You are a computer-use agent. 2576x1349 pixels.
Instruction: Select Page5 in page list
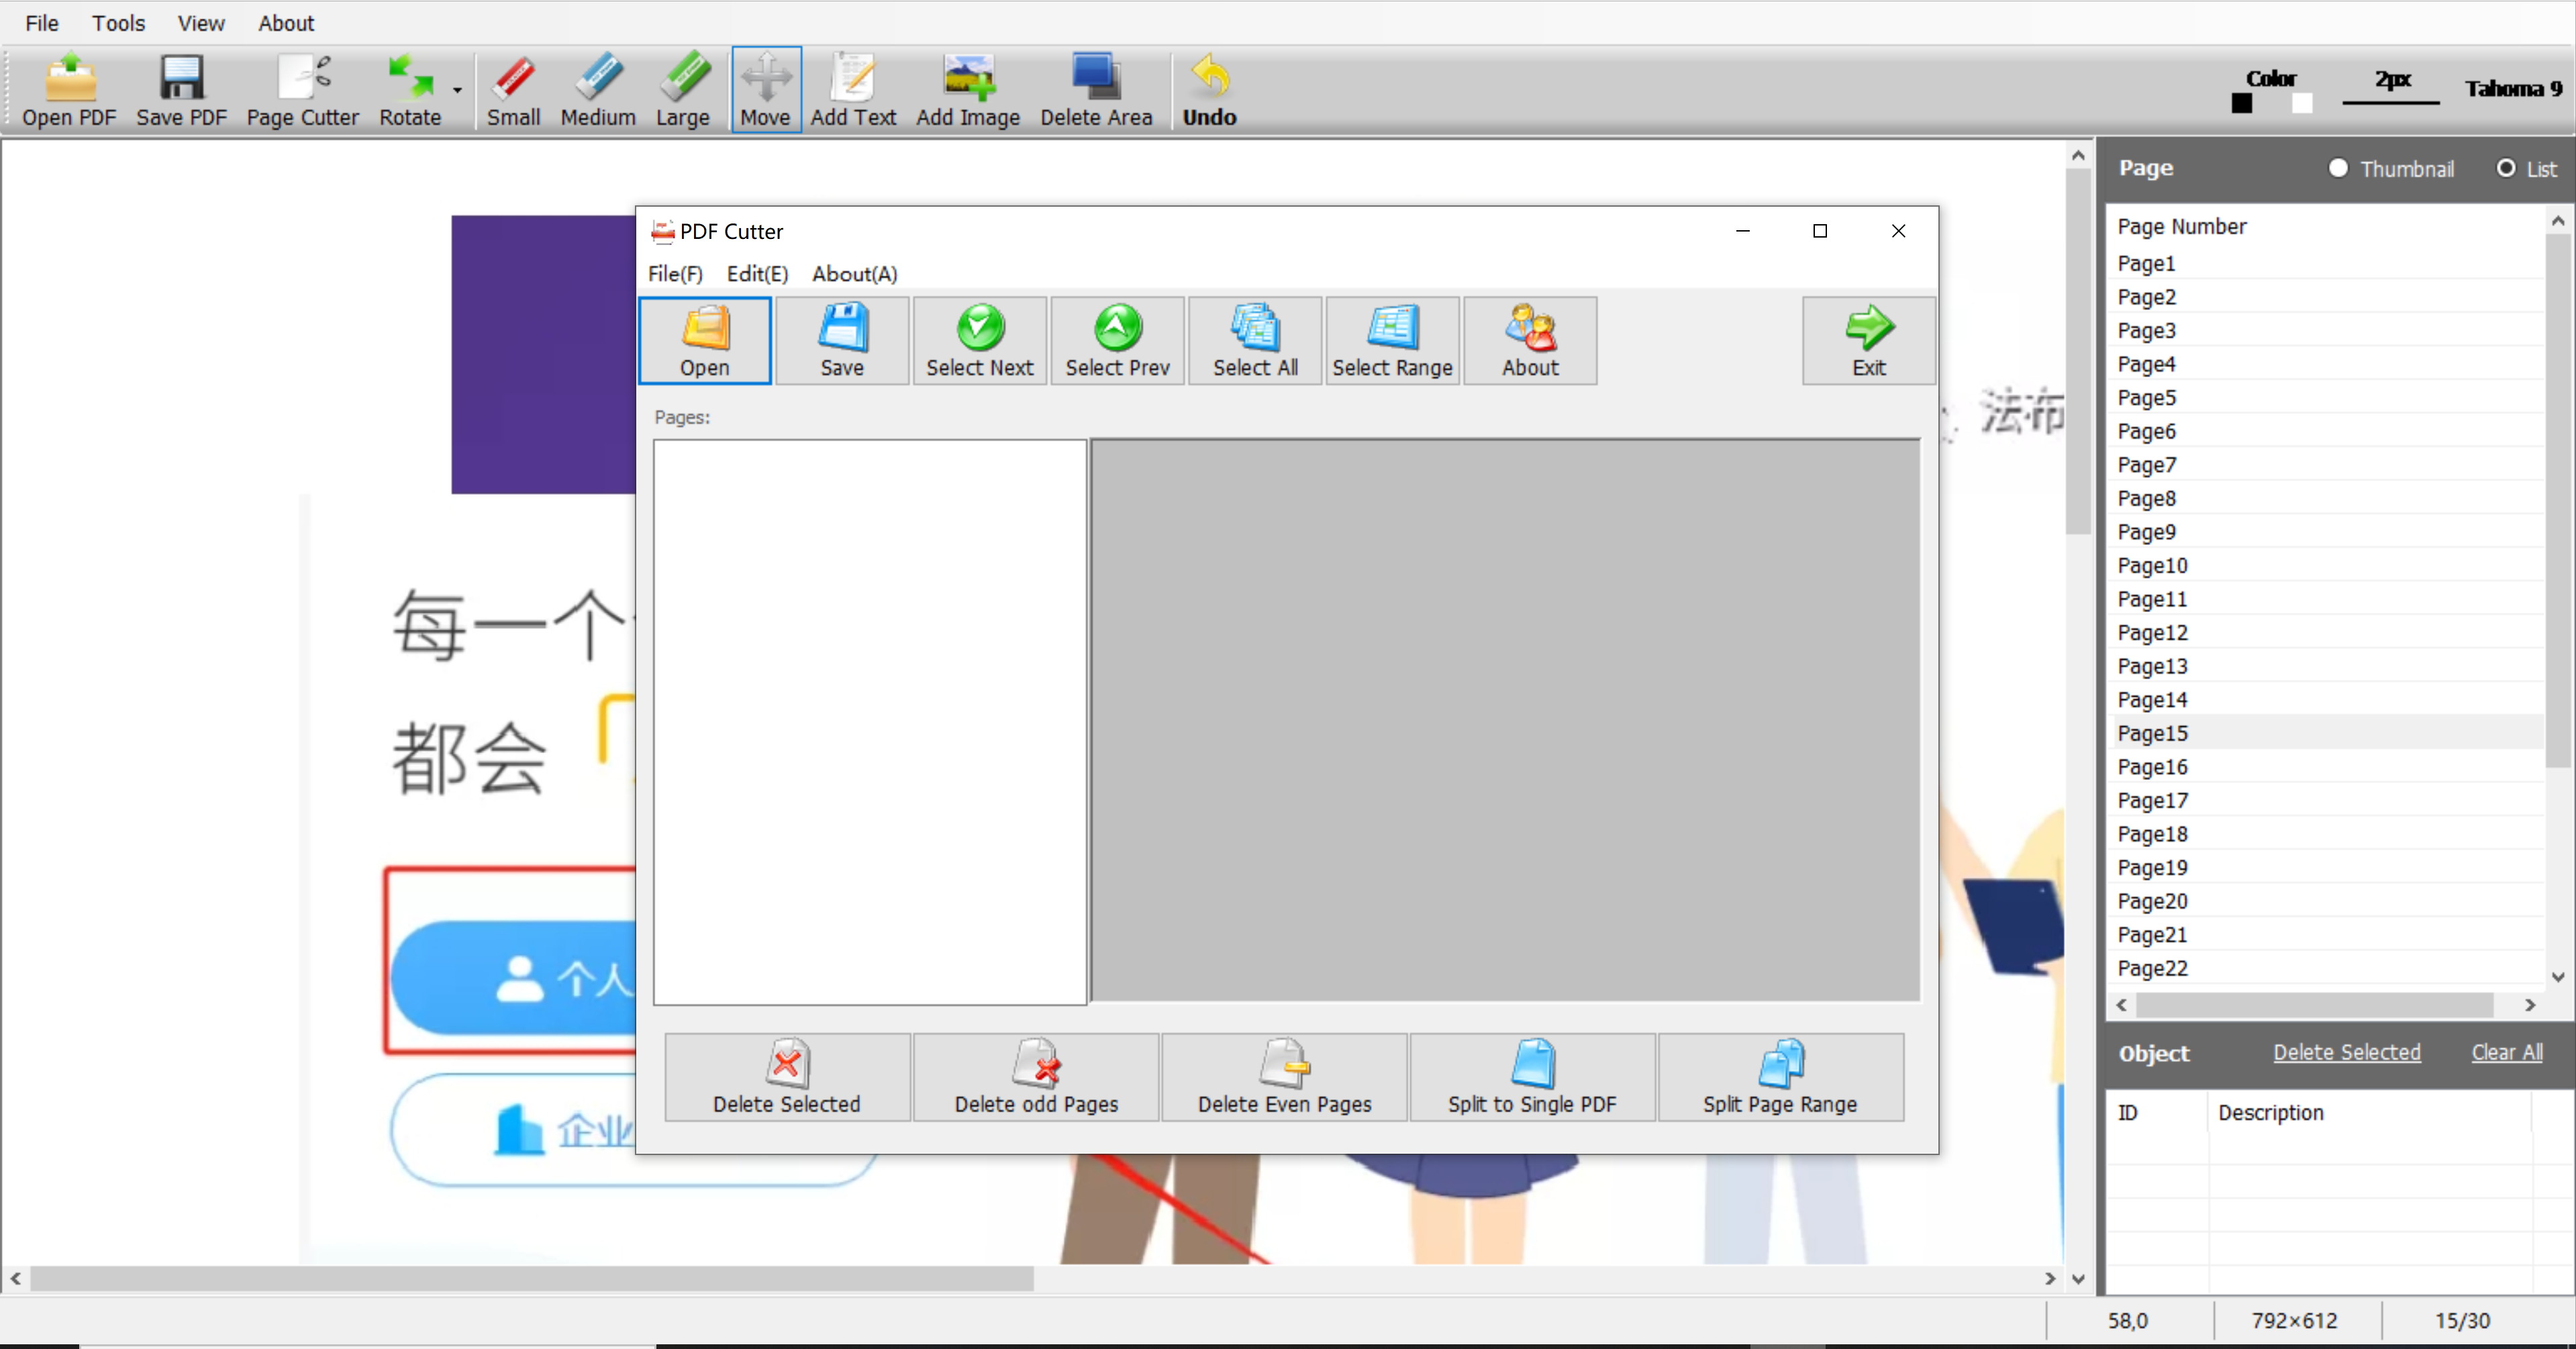click(2324, 398)
